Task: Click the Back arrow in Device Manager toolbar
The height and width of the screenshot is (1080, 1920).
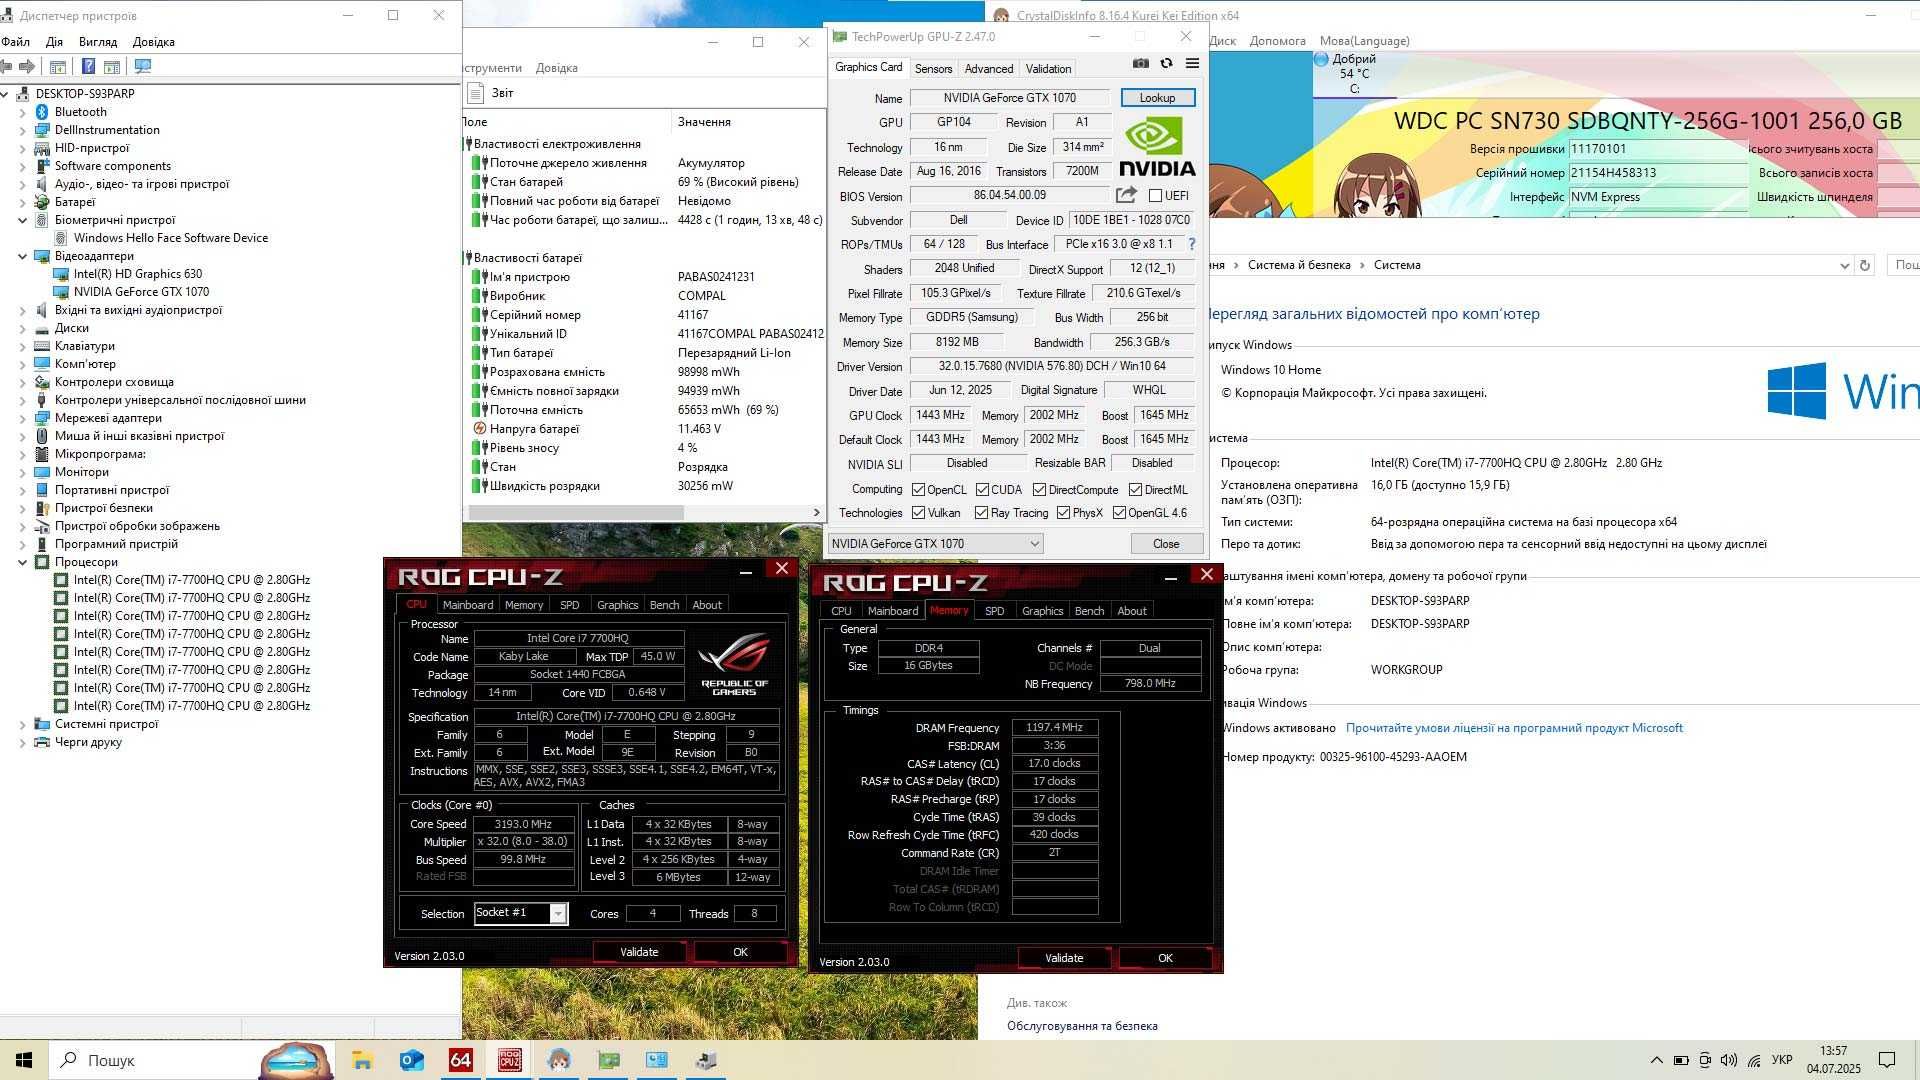Action: tap(6, 66)
